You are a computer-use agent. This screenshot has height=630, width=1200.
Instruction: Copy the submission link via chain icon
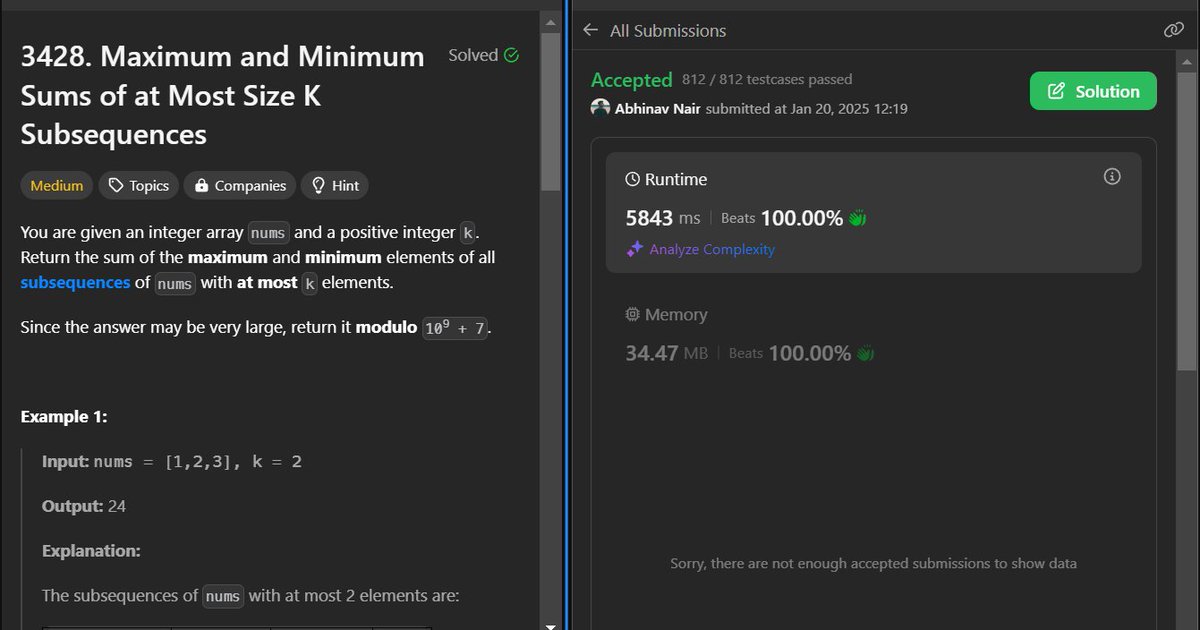click(1172, 30)
